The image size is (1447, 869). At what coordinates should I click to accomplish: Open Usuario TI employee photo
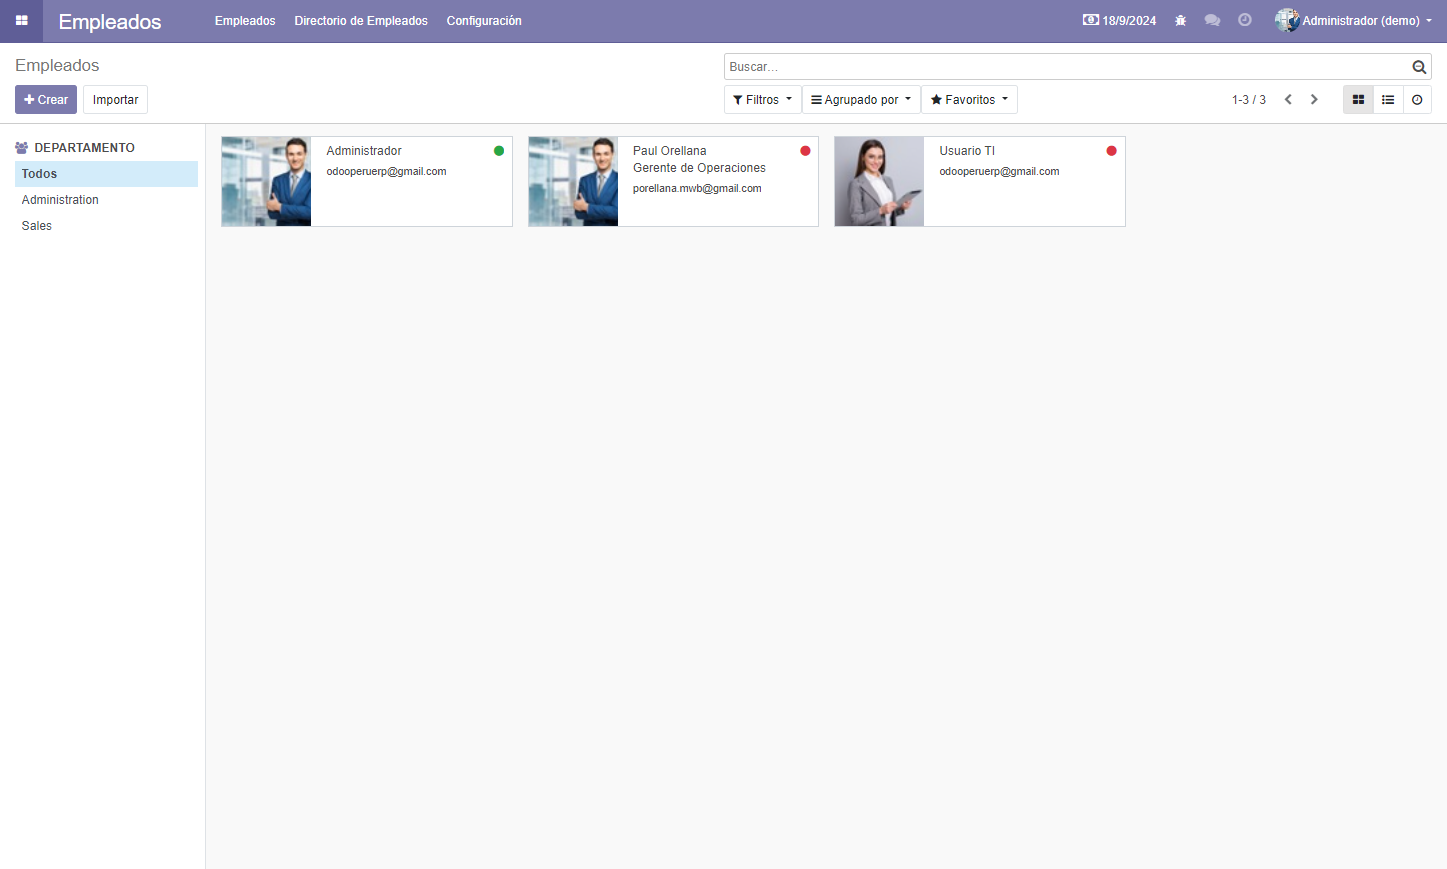(879, 182)
